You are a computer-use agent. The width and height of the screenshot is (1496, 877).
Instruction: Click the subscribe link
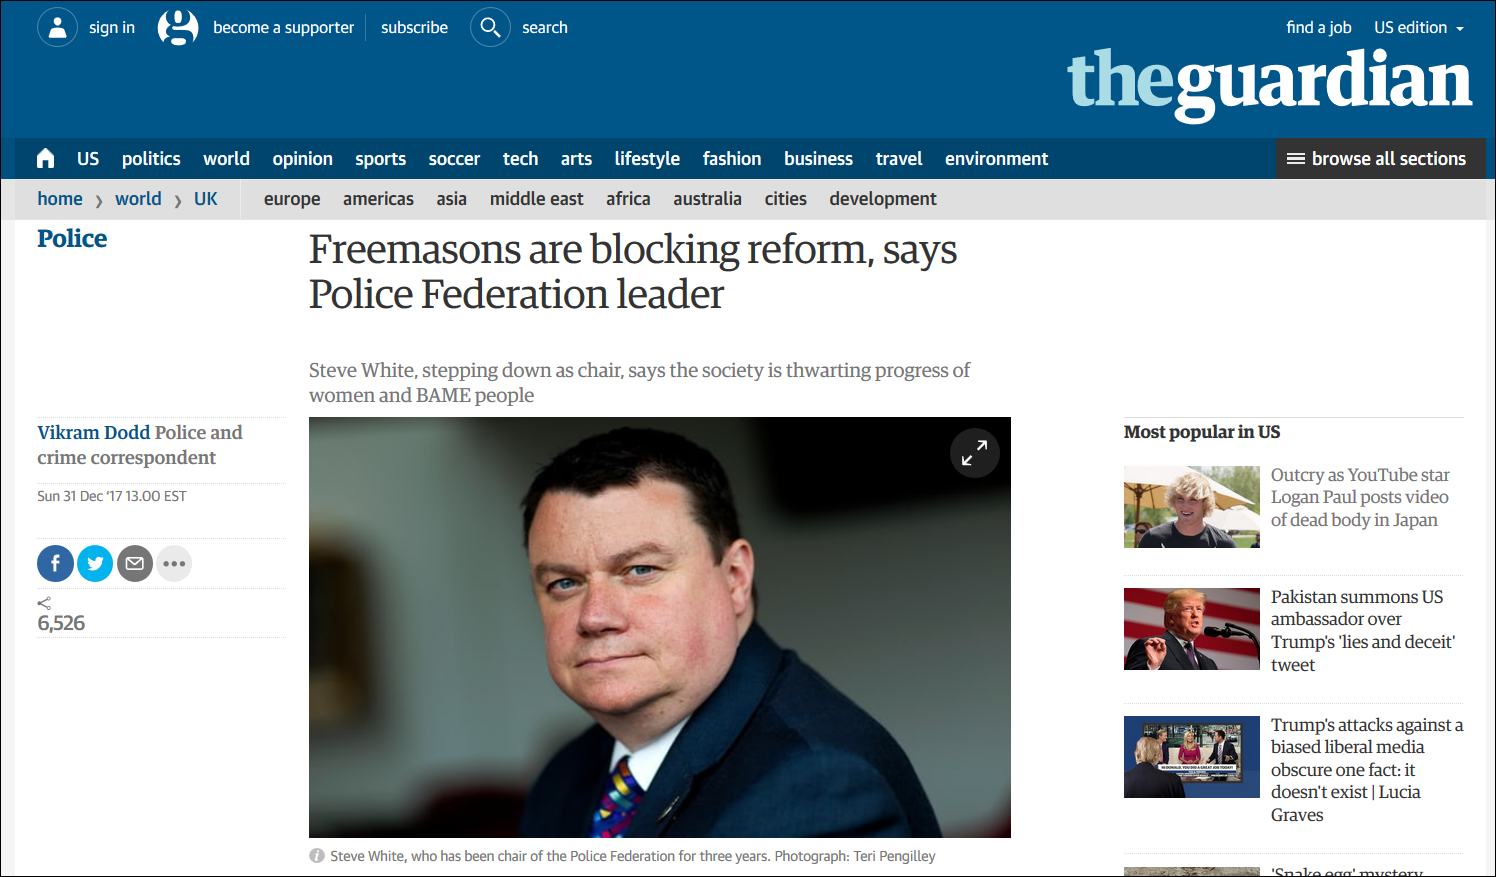coord(414,27)
